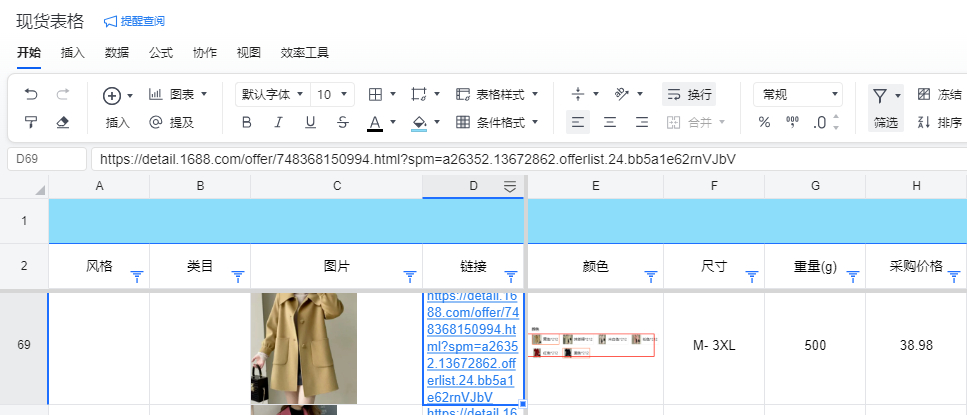Click the 提醒查询 megaphone link
The width and height of the screenshot is (967, 415).
(134, 21)
